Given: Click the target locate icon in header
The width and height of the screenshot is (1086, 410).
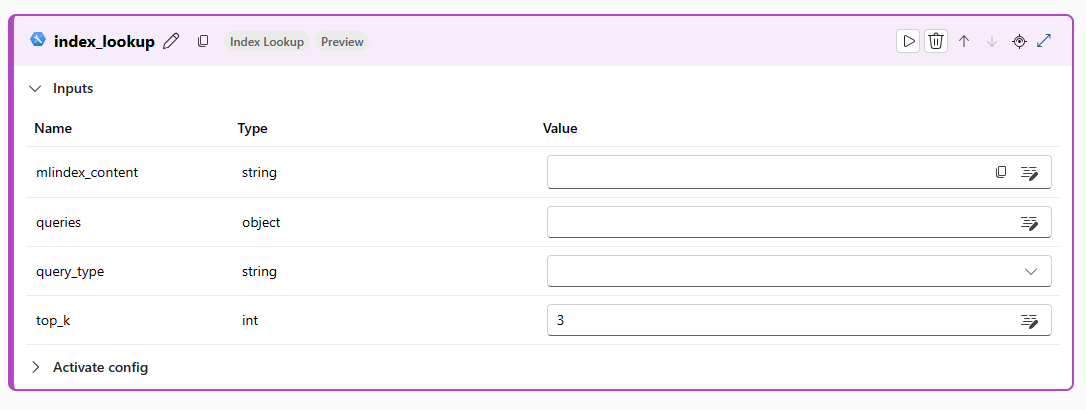Looking at the screenshot, I should [x=1019, y=41].
